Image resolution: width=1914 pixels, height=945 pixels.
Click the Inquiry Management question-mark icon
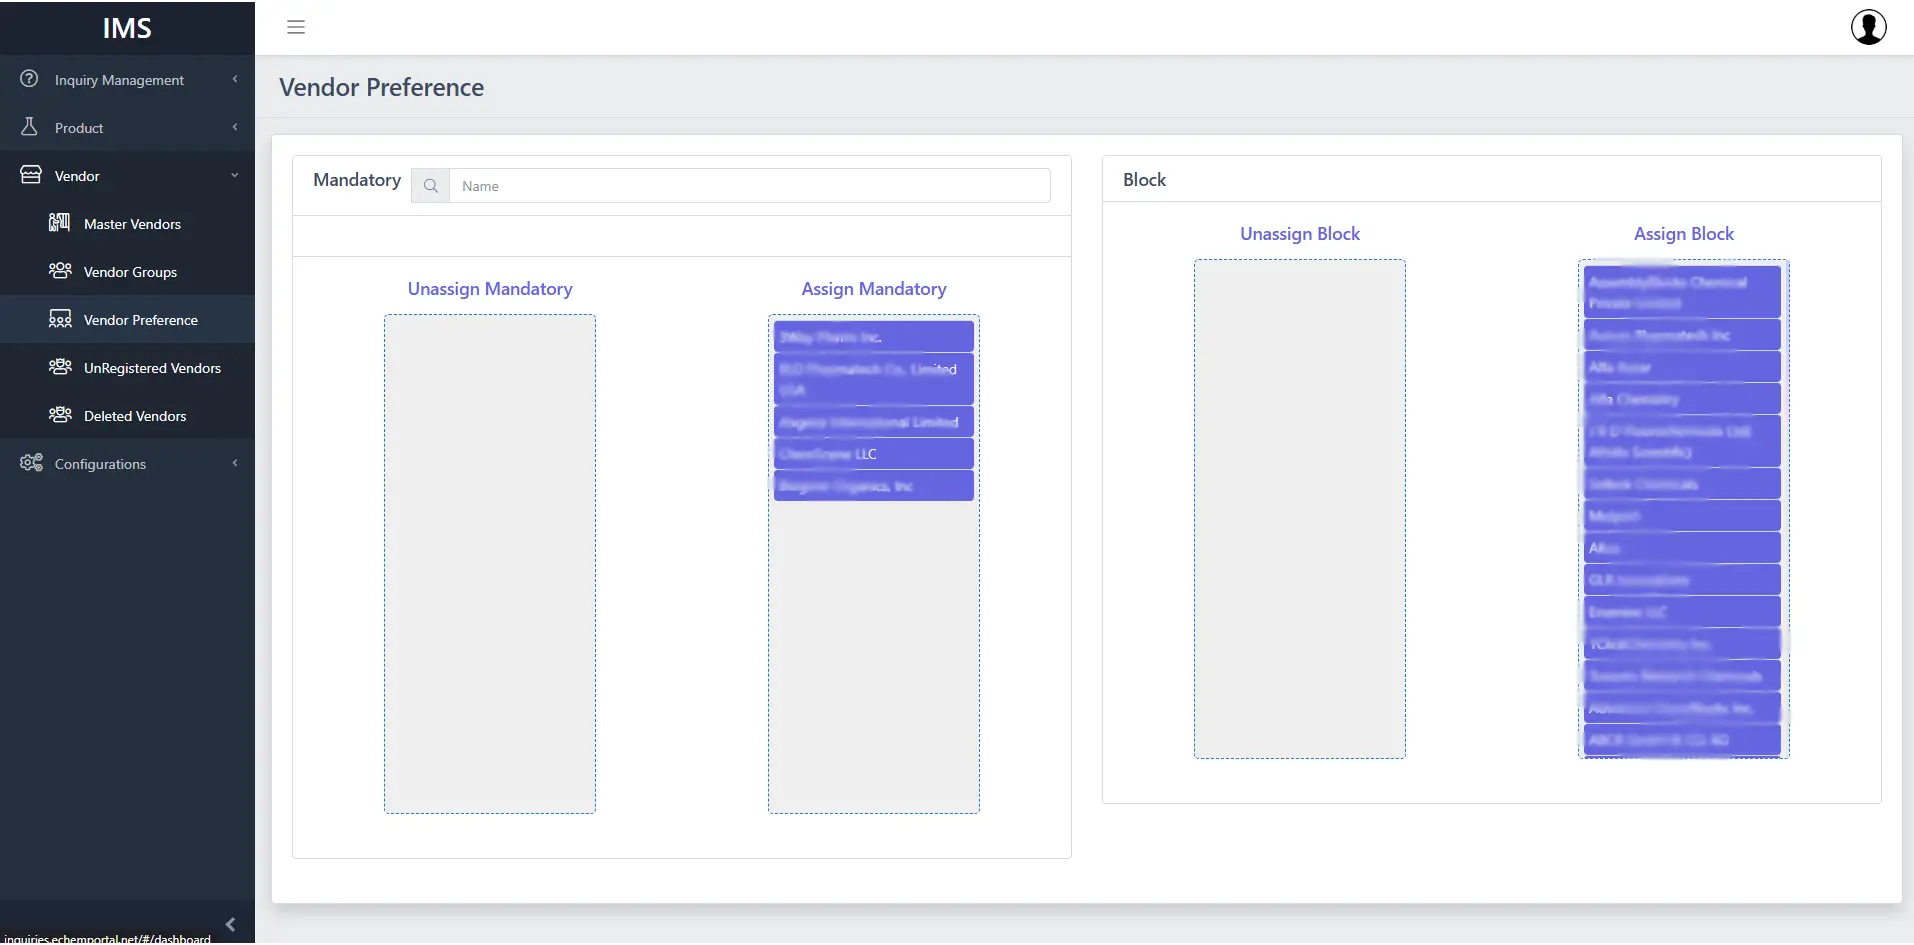tap(30, 79)
